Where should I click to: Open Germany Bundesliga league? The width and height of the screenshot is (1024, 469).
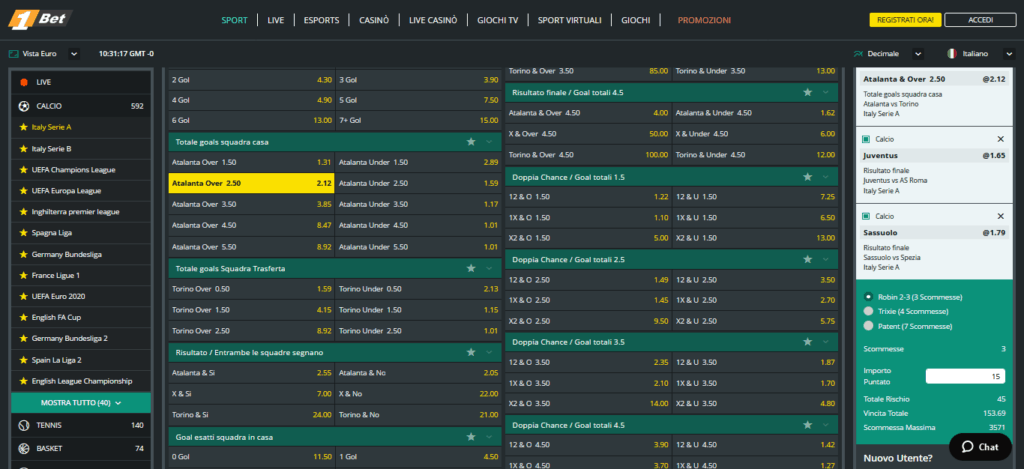tap(67, 254)
